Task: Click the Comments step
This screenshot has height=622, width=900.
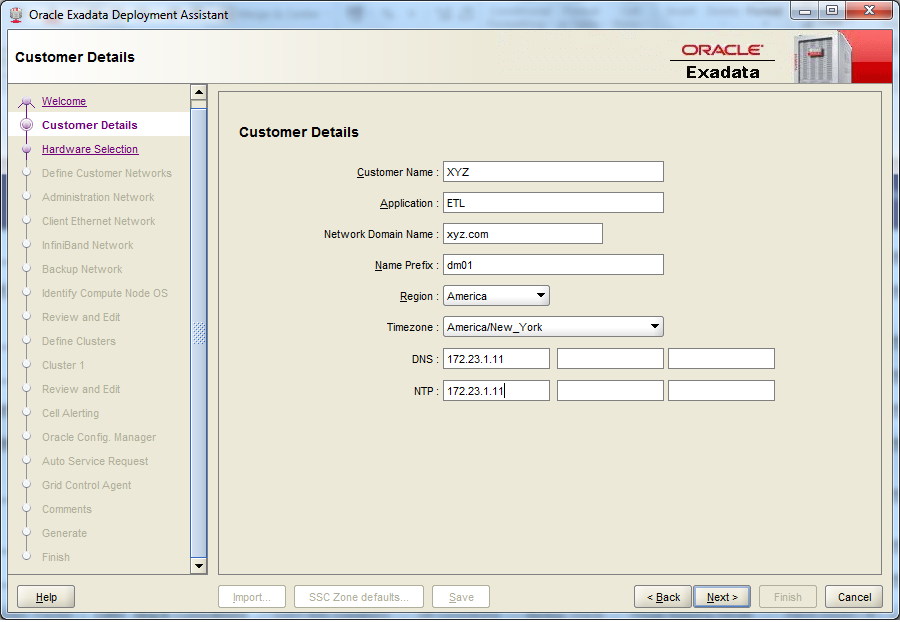Action: pyautogui.click(x=67, y=510)
